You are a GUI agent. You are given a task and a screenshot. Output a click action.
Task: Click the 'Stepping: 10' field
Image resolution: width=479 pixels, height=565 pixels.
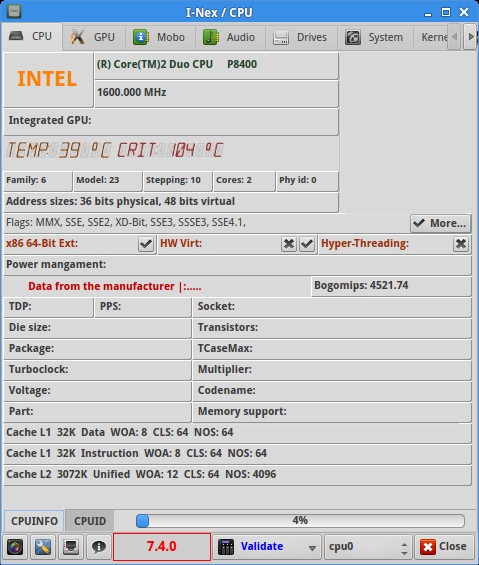click(177, 181)
